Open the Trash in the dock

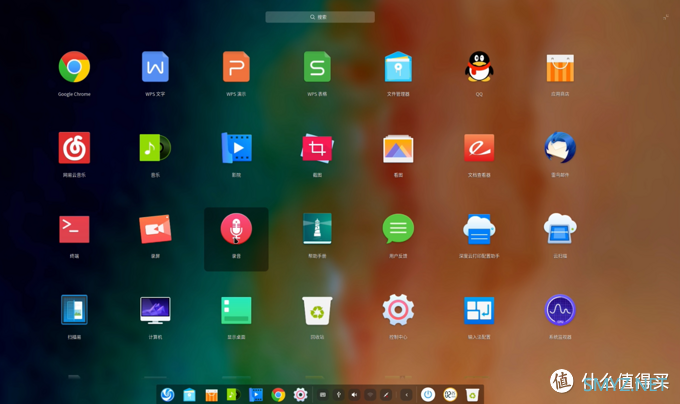click(472, 394)
